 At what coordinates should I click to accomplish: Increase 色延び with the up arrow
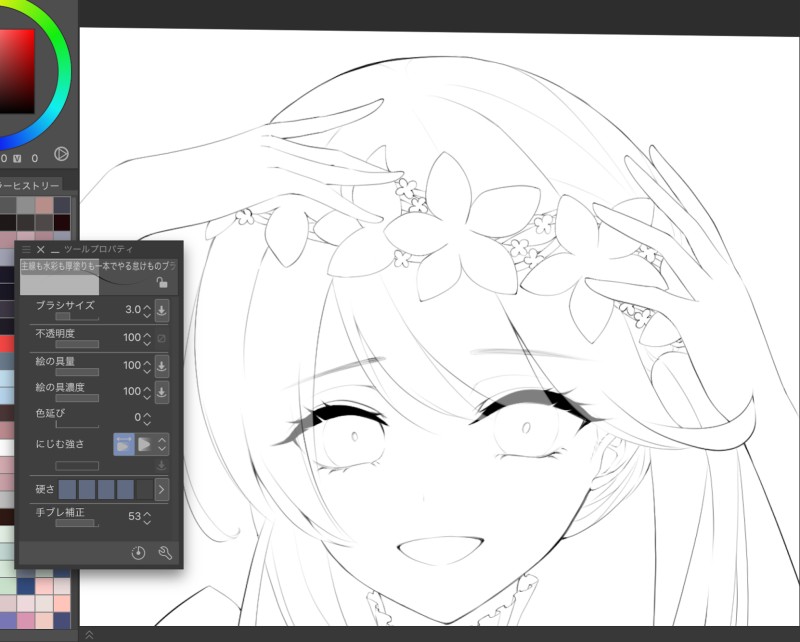click(147, 414)
